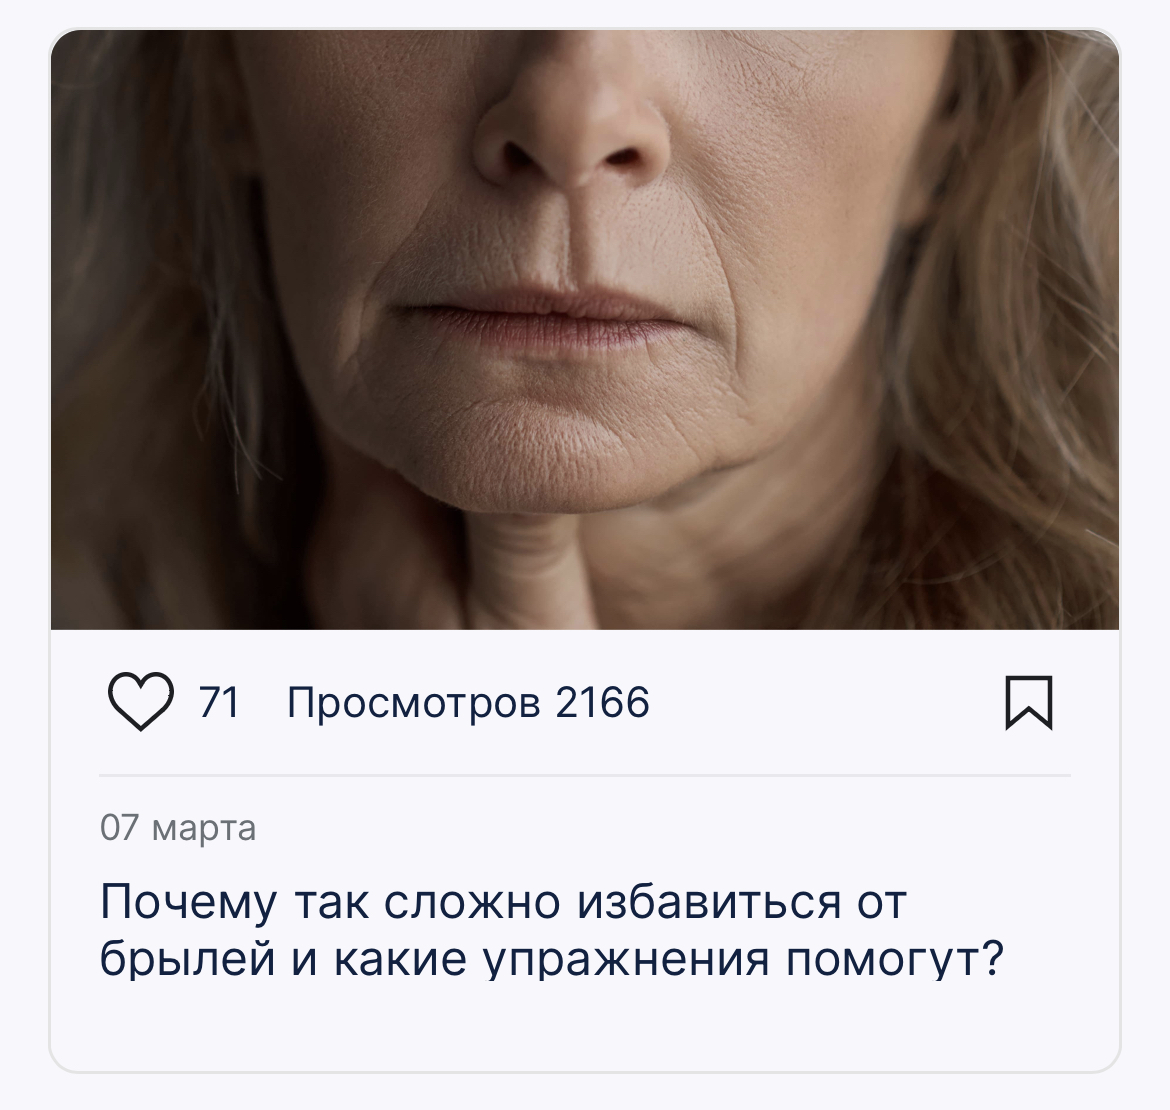Click the 'Просмотров 2166' view counter
This screenshot has height=1110, width=1170.
tap(469, 703)
